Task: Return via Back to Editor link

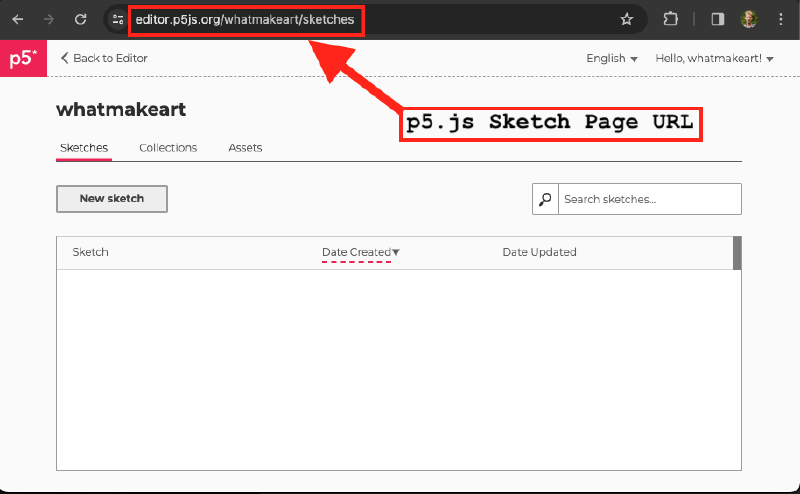Action: point(104,58)
